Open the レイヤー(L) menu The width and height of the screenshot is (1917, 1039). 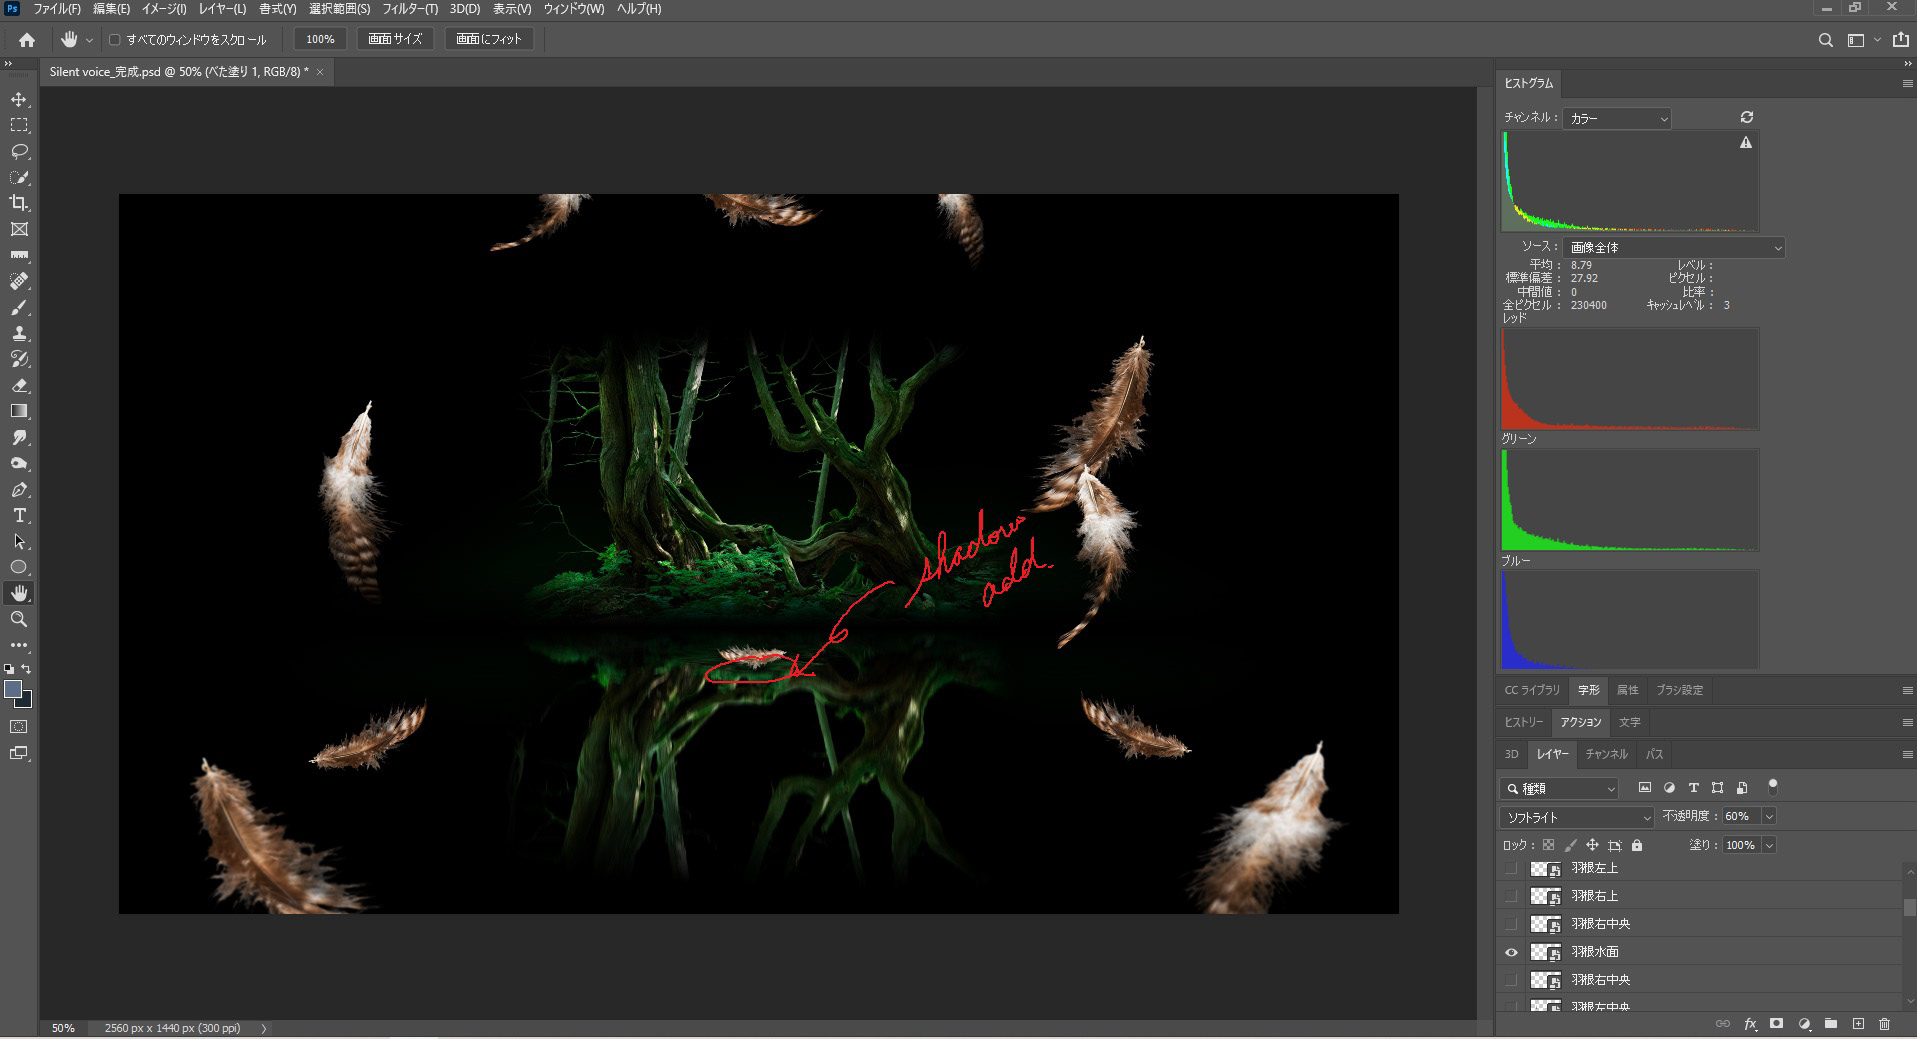222,9
